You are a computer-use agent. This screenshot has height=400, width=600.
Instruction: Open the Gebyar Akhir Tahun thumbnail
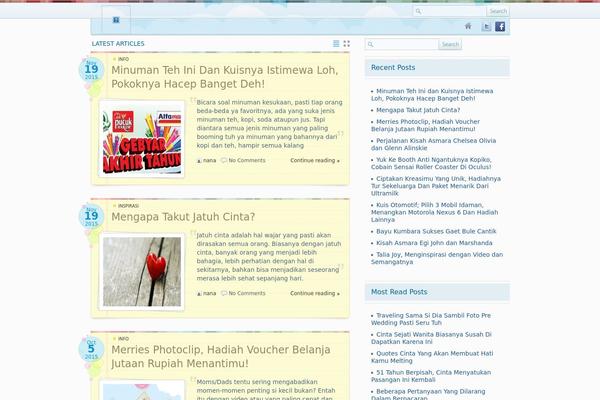click(x=142, y=139)
